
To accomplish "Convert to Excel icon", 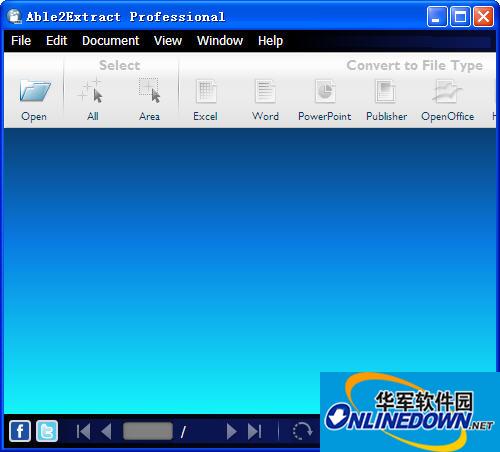I will tap(206, 91).
